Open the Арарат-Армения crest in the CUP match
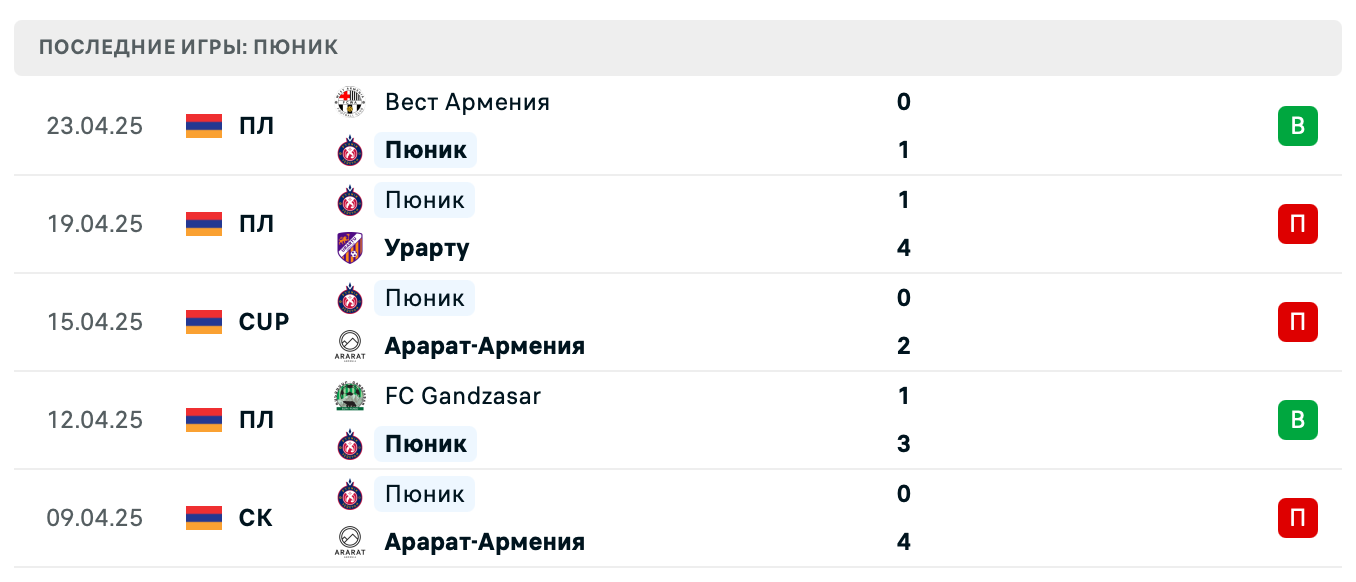 (x=348, y=345)
